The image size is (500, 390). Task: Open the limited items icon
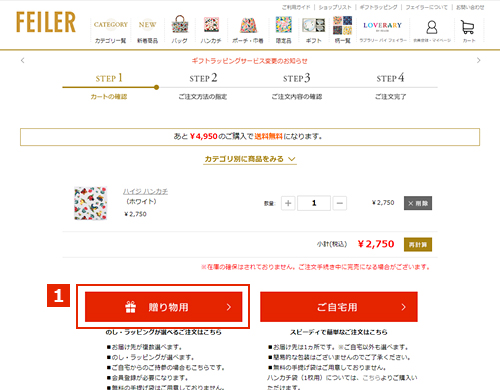(x=284, y=24)
